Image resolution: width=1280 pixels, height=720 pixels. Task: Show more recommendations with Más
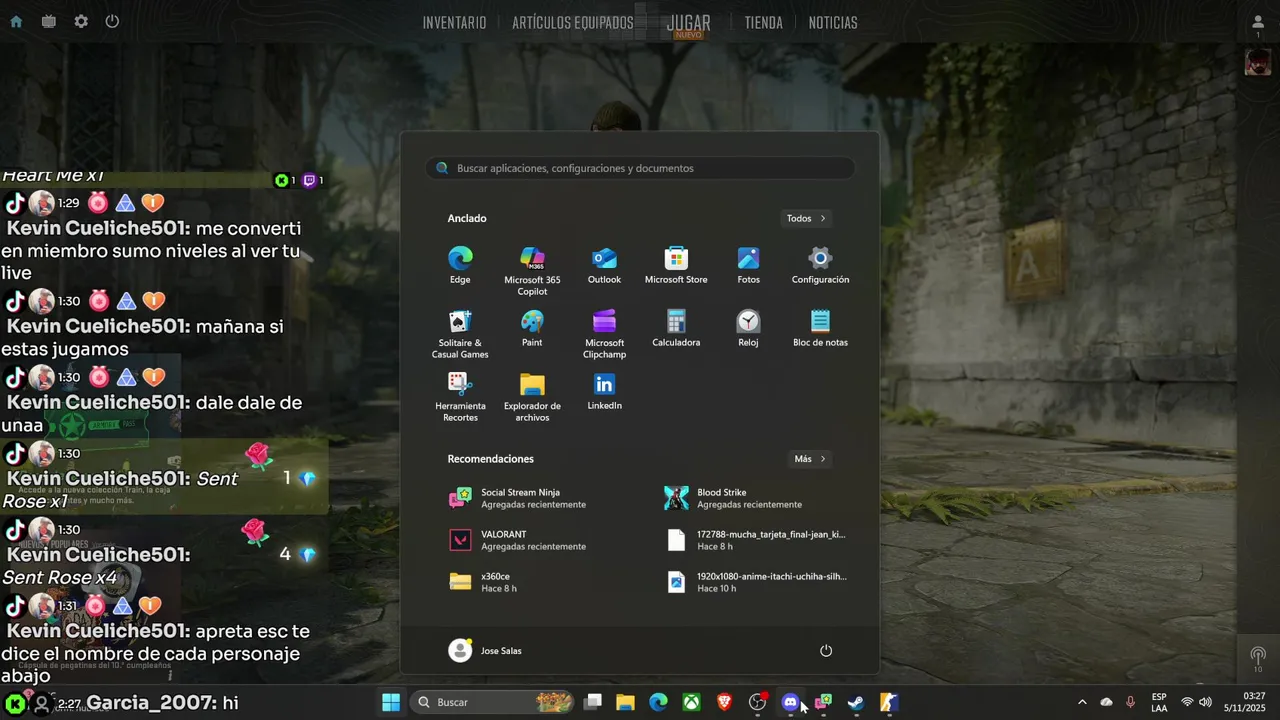(810, 459)
